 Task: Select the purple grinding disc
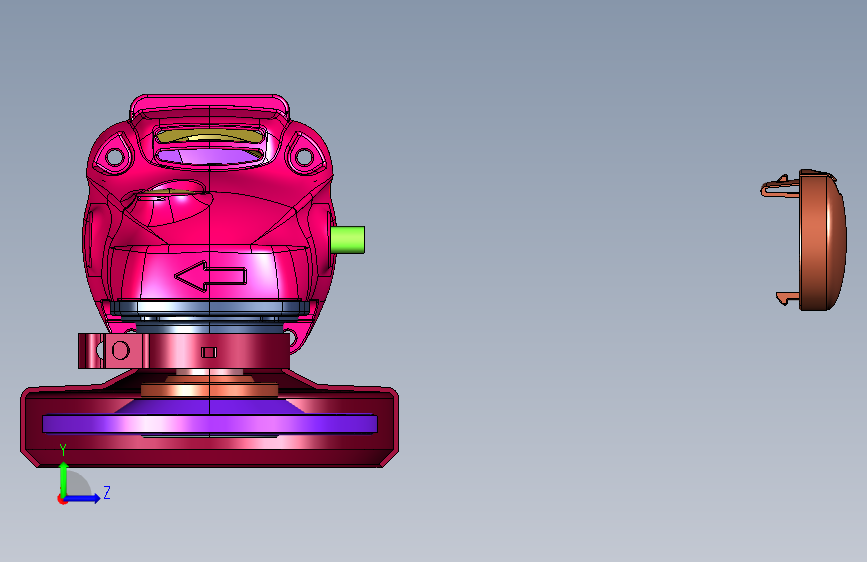[210, 424]
